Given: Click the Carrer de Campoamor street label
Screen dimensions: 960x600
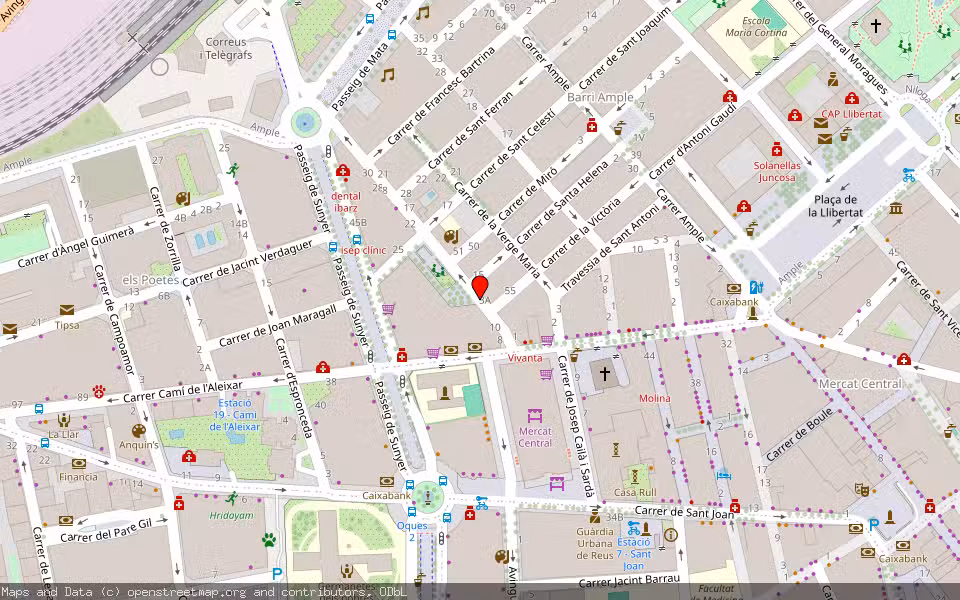Looking at the screenshot, I should [x=114, y=318].
